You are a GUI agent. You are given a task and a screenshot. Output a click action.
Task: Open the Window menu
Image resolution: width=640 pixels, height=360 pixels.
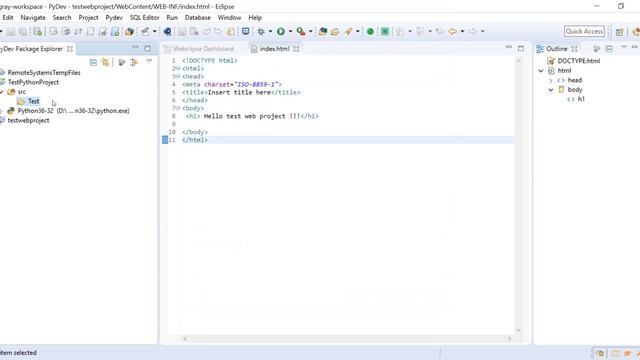click(229, 18)
